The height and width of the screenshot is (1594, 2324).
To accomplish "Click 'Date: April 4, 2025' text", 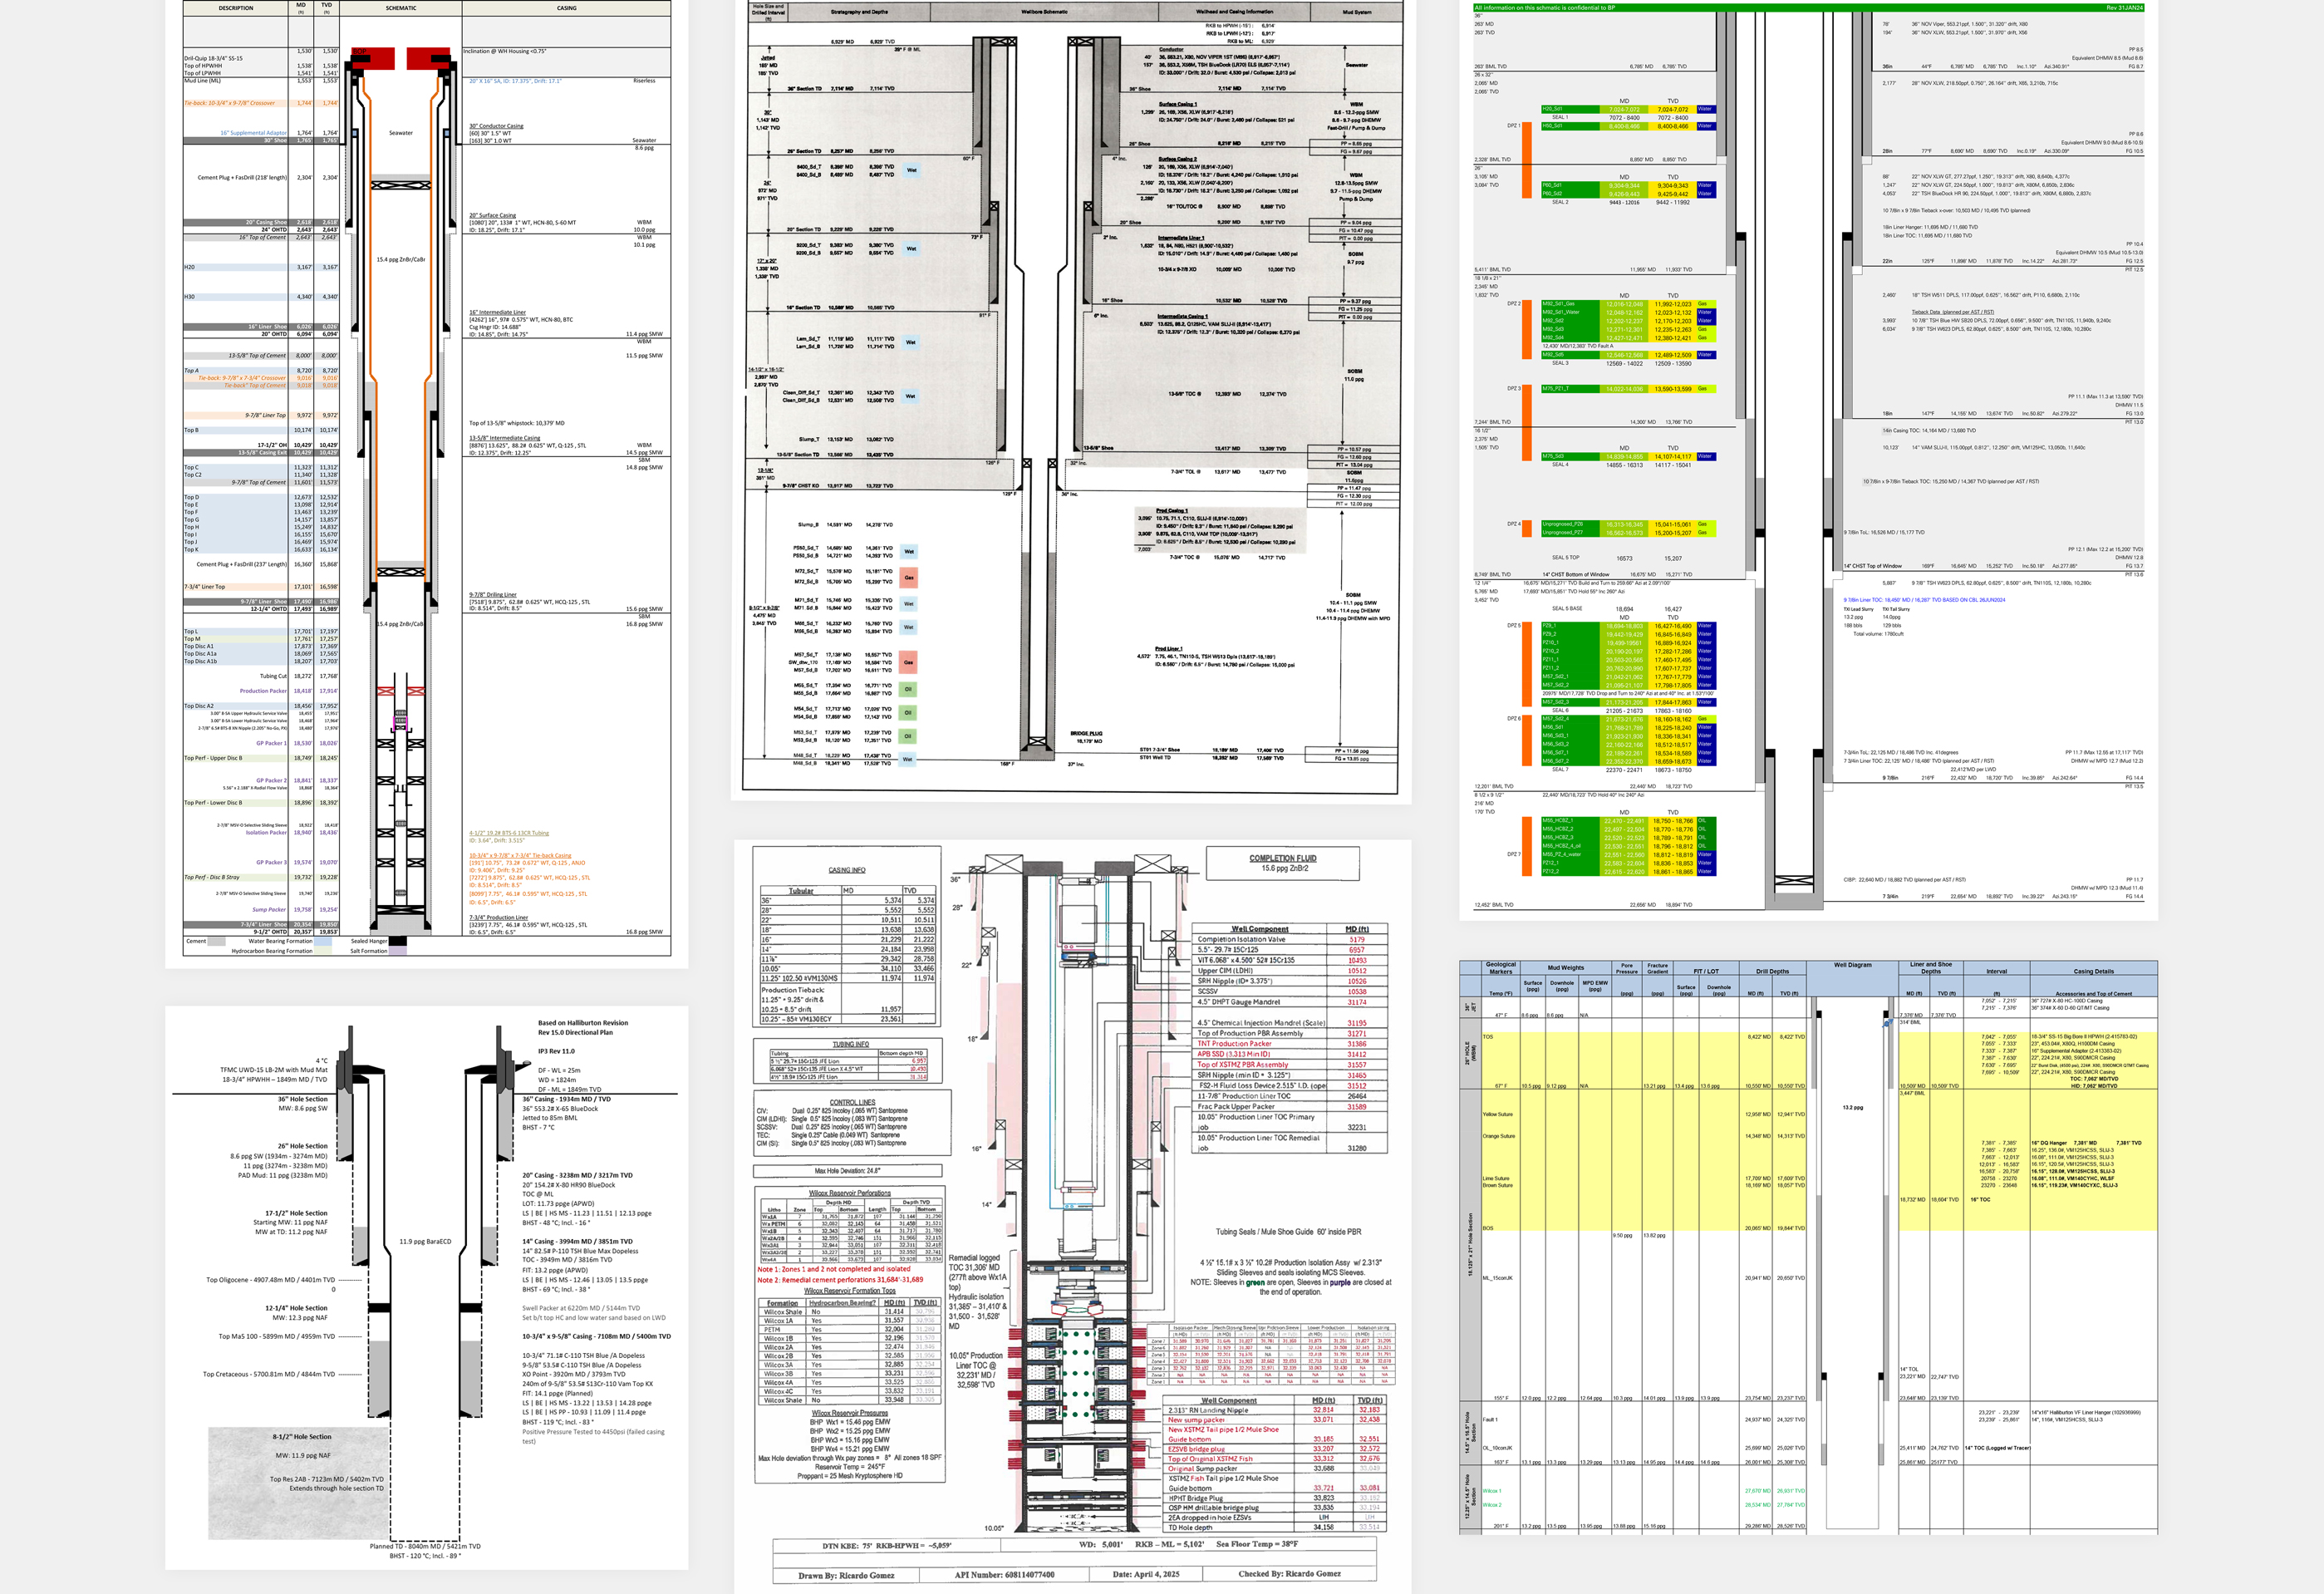I will 1146,1574.
